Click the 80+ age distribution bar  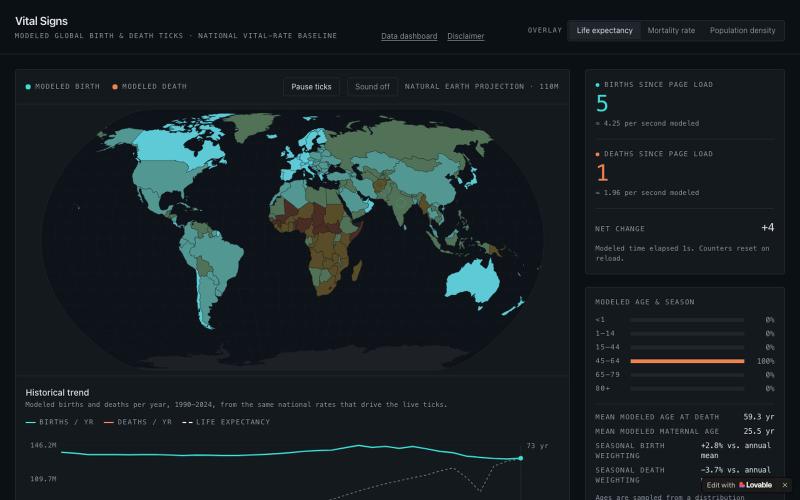coord(687,389)
